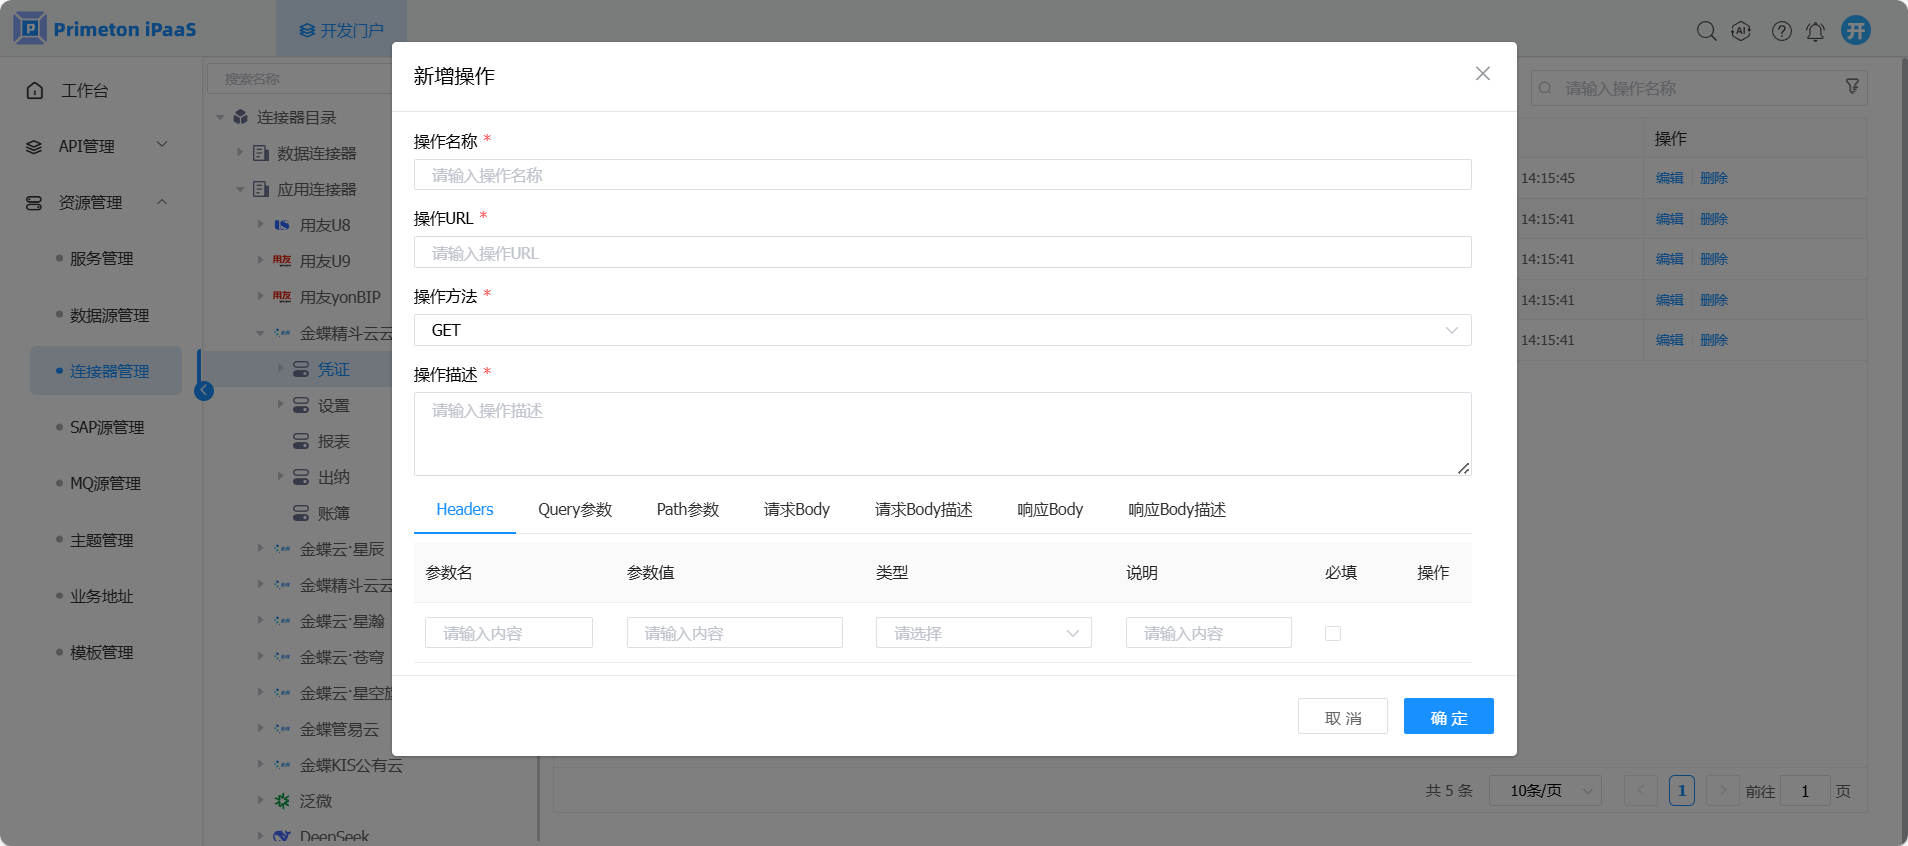Open the AI assistant icon in header
1908x846 pixels.
pyautogui.click(x=1741, y=31)
